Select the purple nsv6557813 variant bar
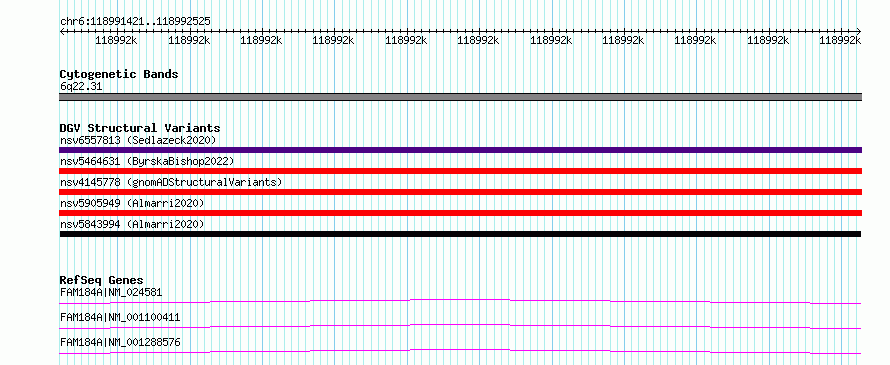This screenshot has width=890, height=365. 460,150
